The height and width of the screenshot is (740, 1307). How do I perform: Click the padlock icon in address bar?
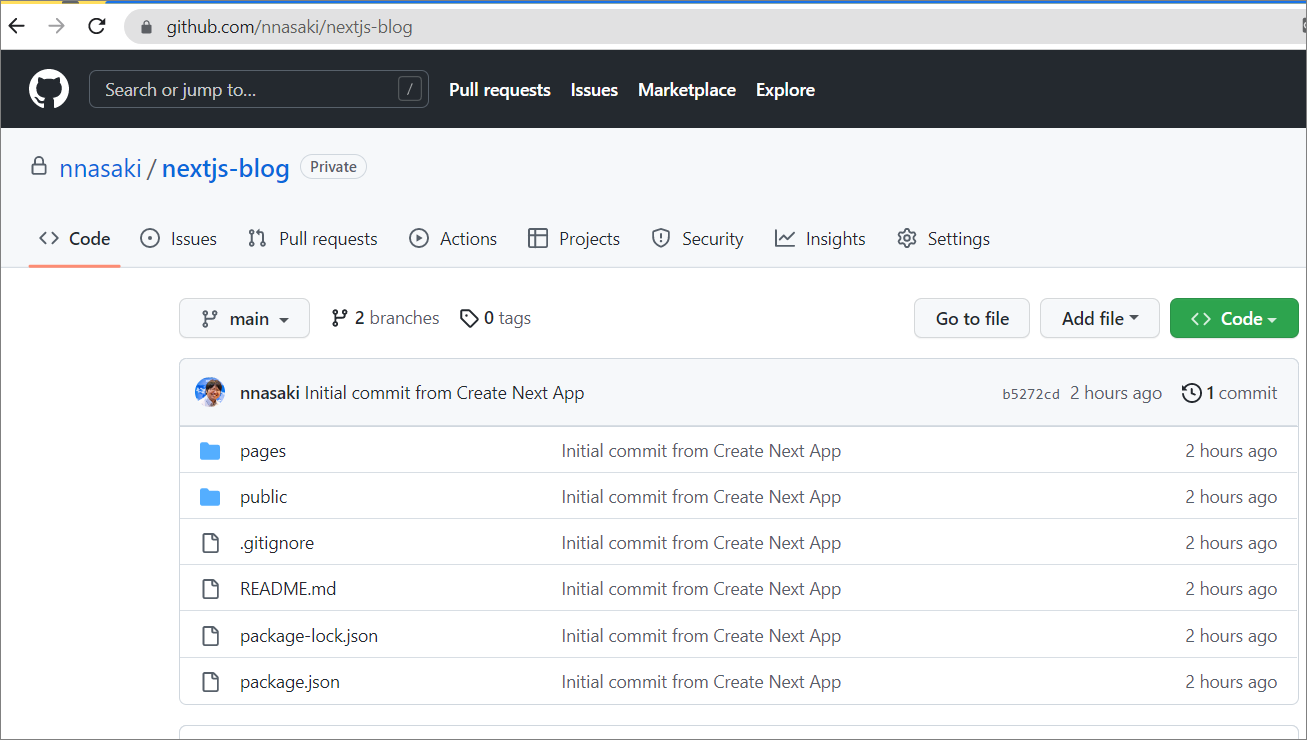[x=146, y=27]
